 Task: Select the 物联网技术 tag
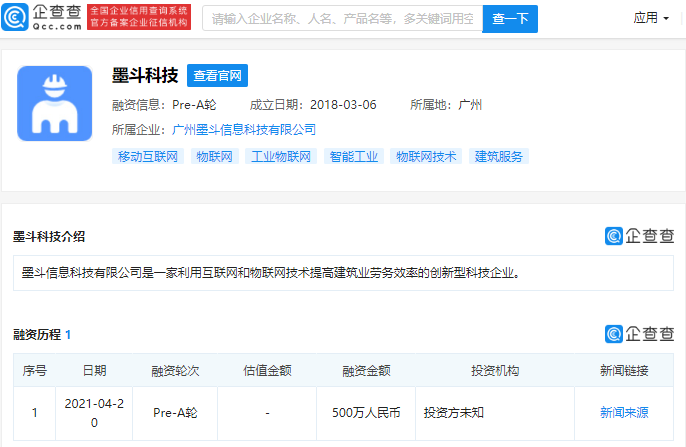[426, 156]
